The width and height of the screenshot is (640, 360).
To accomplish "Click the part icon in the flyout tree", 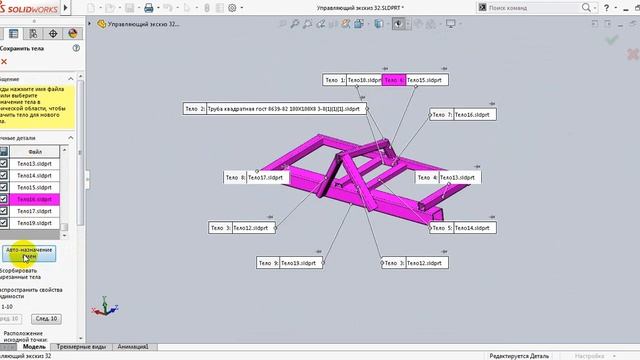I will pos(101,24).
